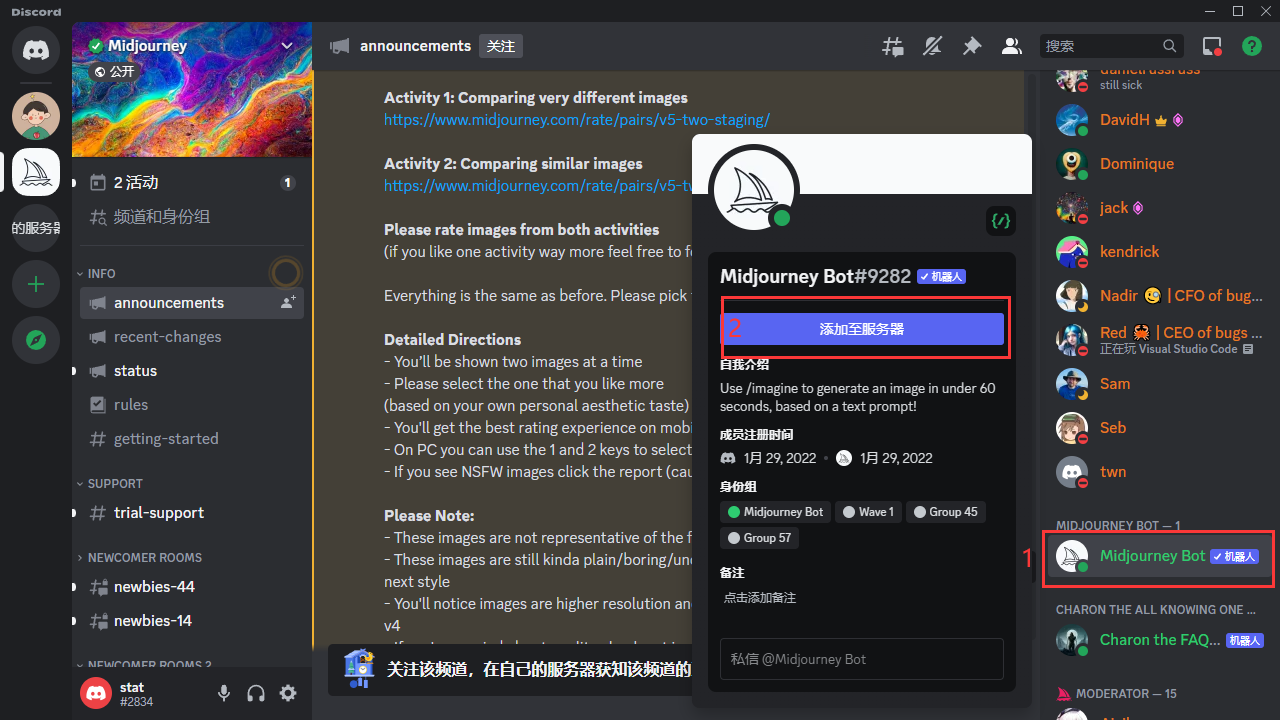The width and height of the screenshot is (1280, 720).
Task: Select the Midjourney sailboat server icon
Action: (36, 172)
